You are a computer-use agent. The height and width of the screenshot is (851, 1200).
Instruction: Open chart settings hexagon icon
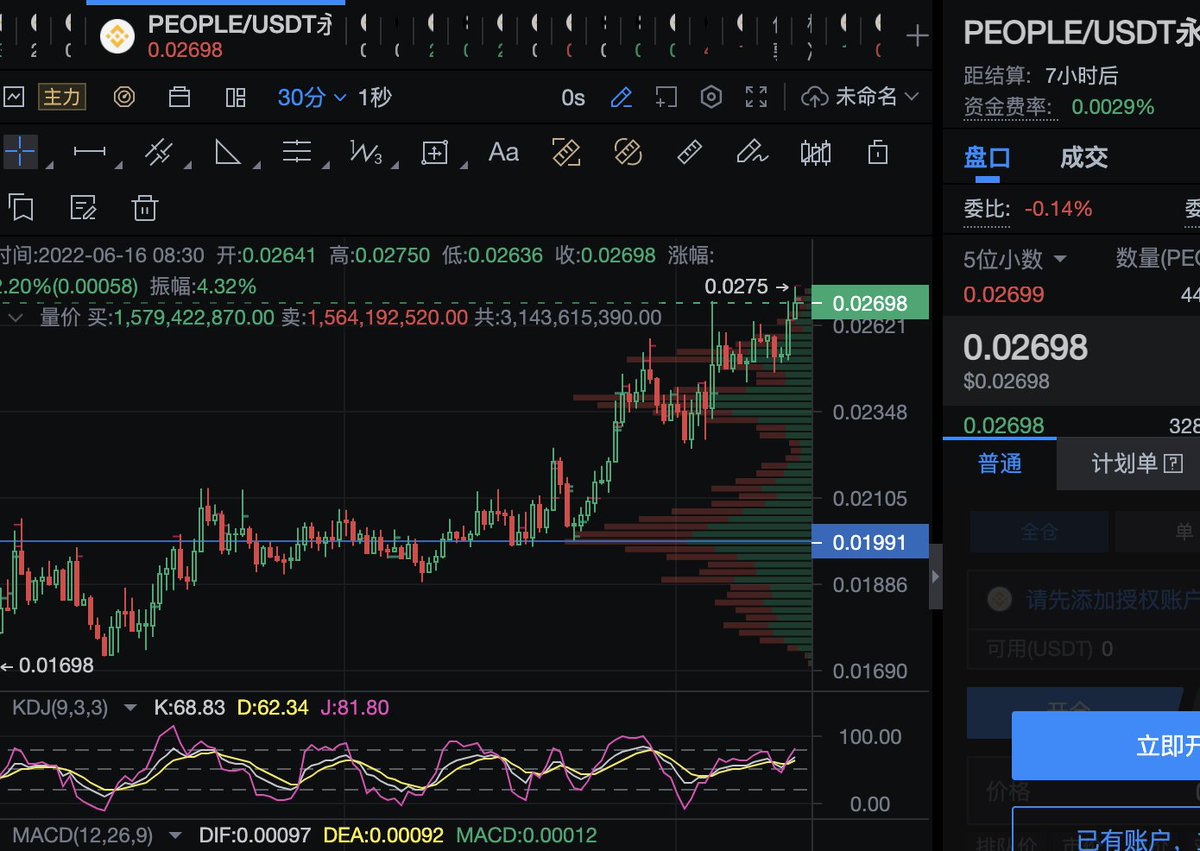click(x=711, y=97)
